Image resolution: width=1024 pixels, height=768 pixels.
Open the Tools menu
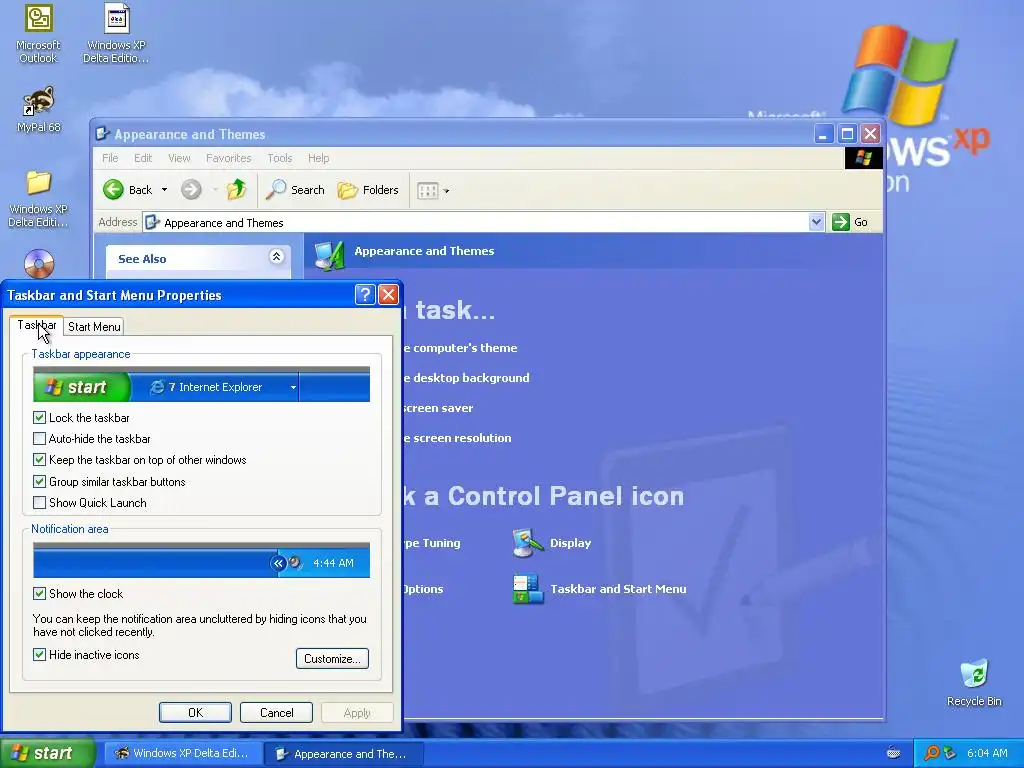280,158
